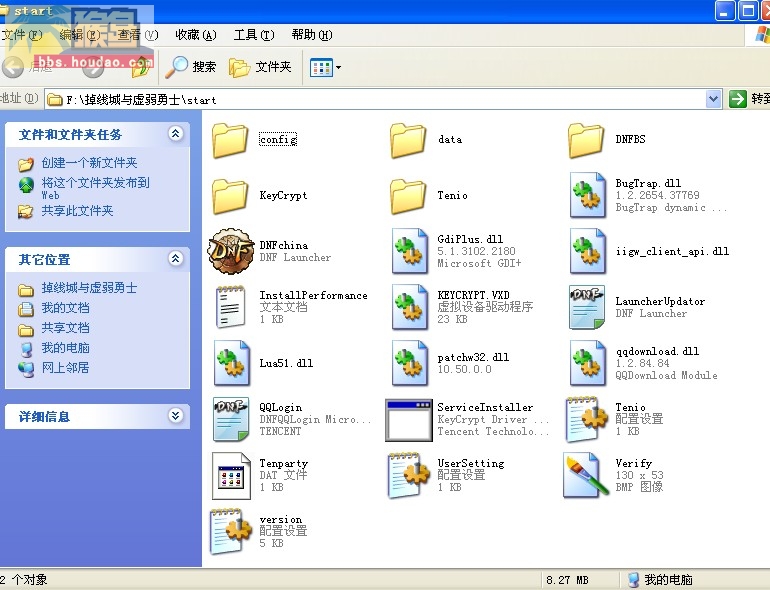Image resolution: width=770 pixels, height=590 pixels.
Task: Open the KeyCrypt folder icon
Action: (x=230, y=197)
